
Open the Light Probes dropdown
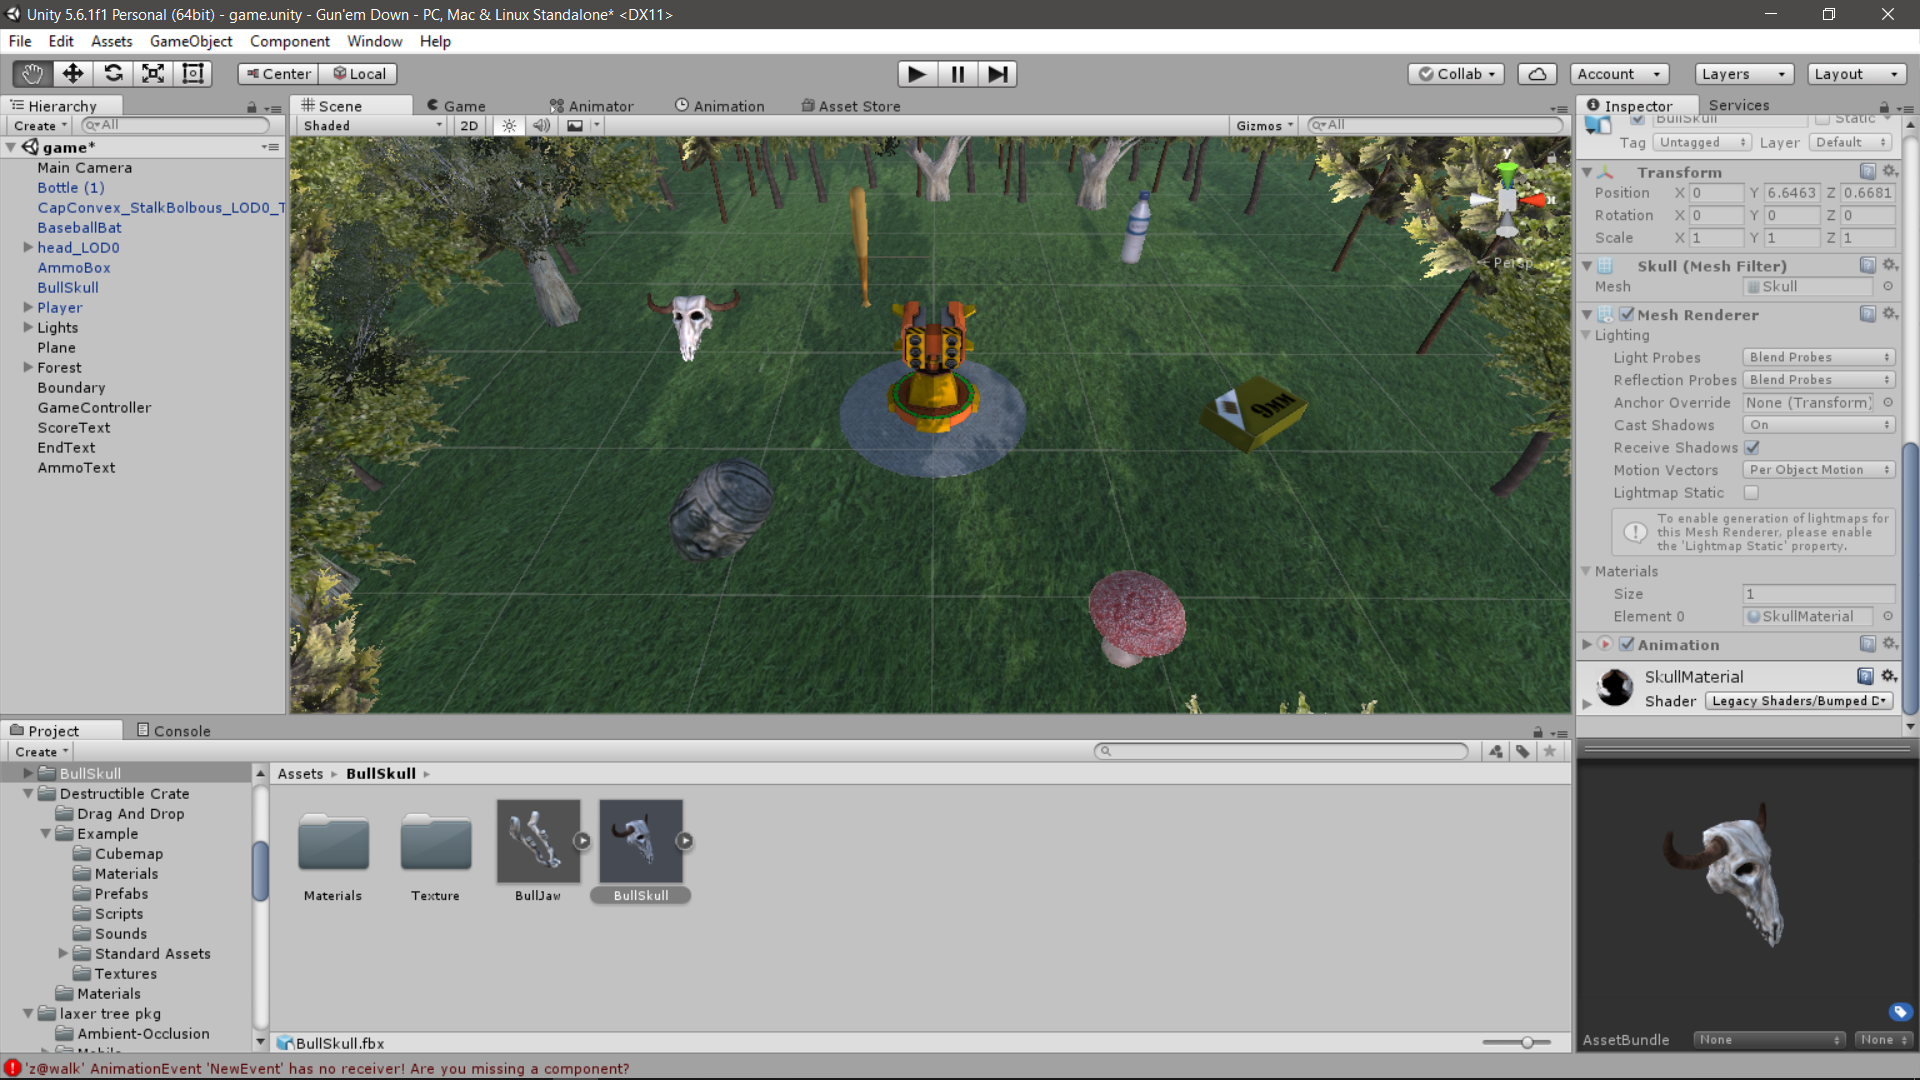coord(1818,357)
